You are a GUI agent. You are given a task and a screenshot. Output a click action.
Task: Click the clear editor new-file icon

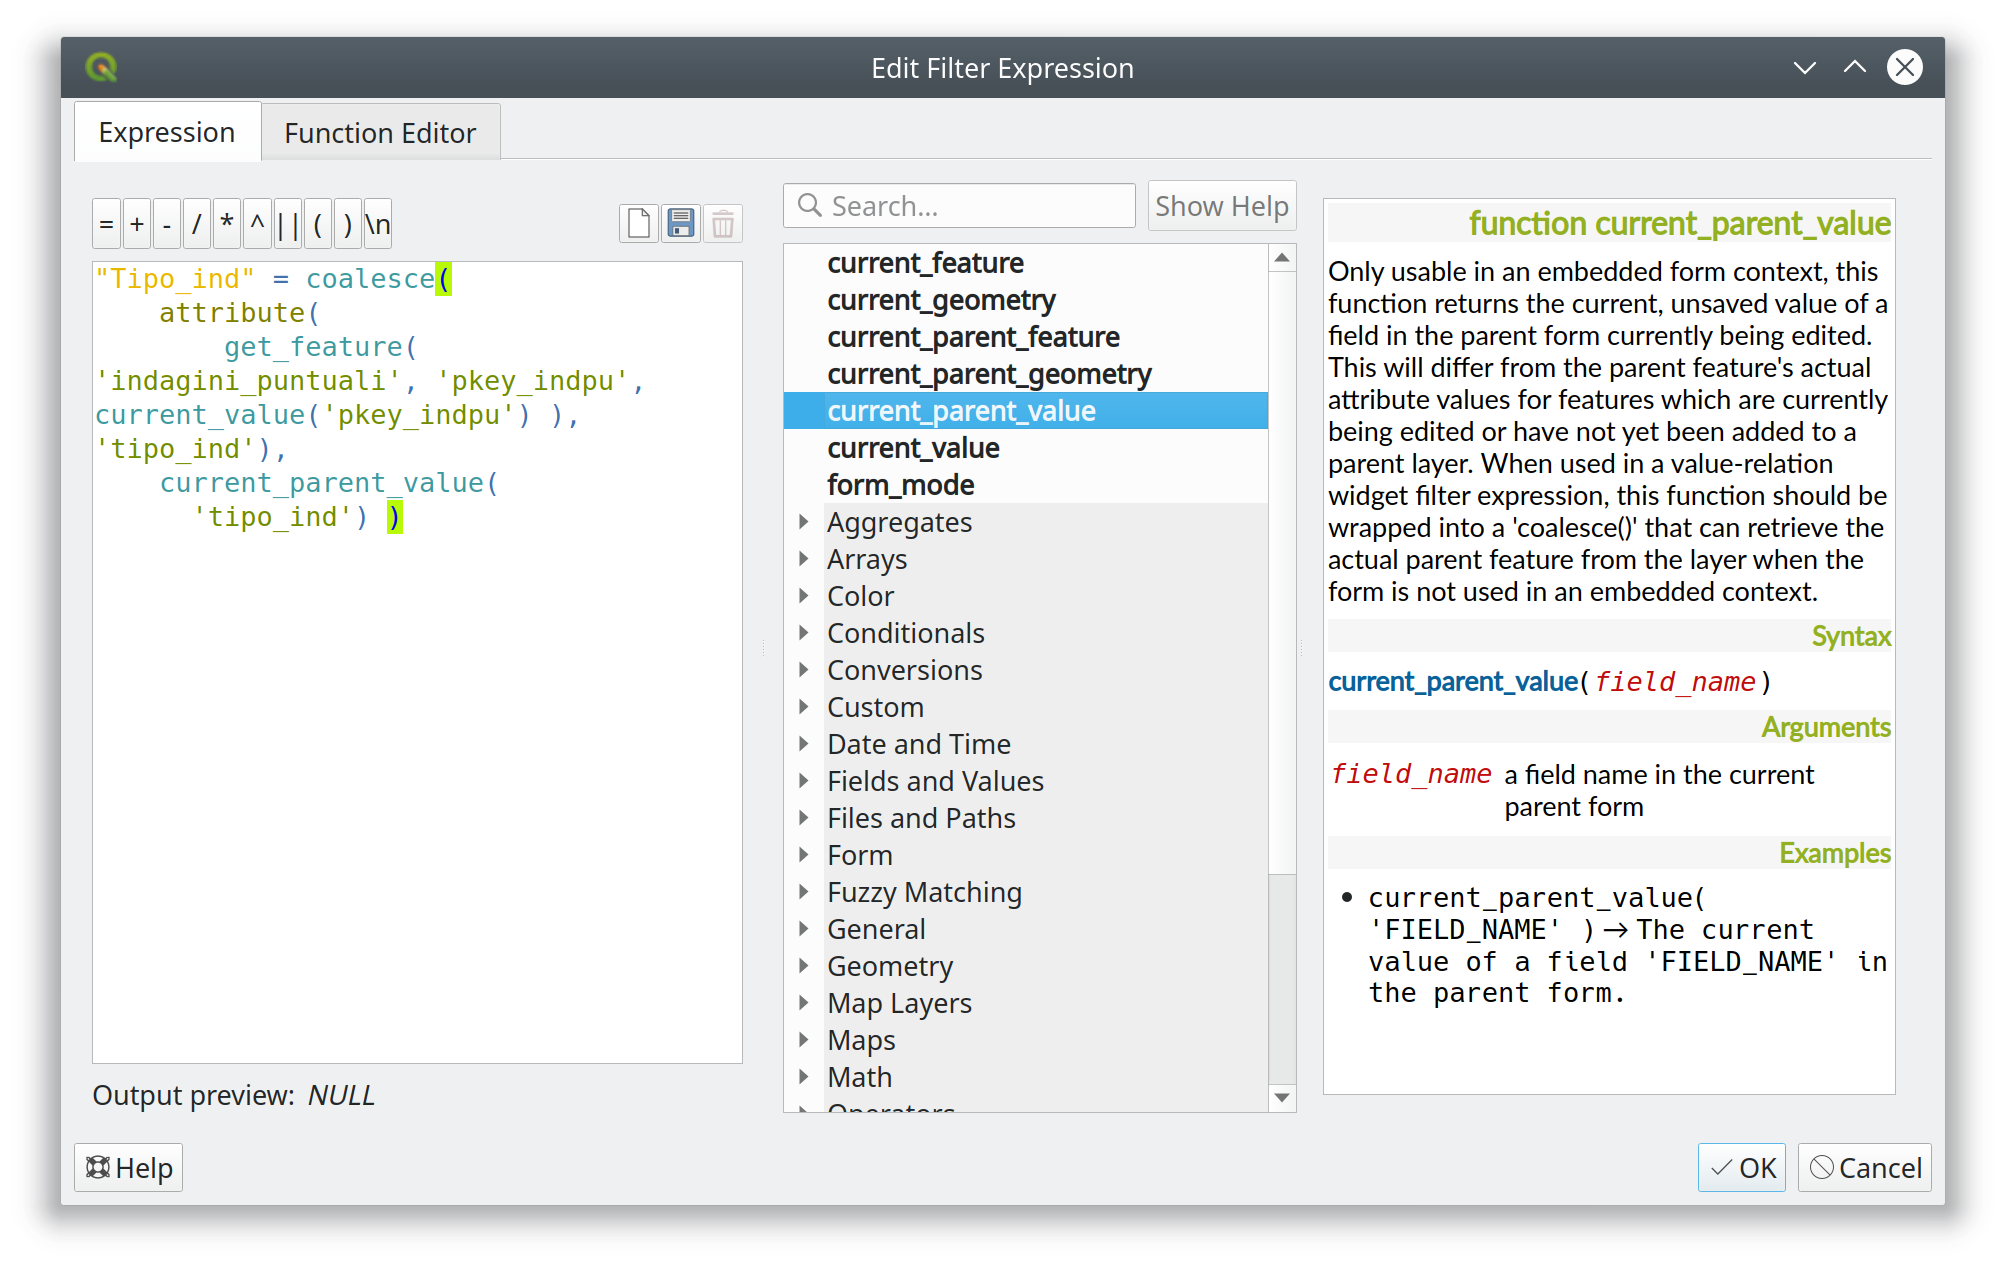coord(639,223)
